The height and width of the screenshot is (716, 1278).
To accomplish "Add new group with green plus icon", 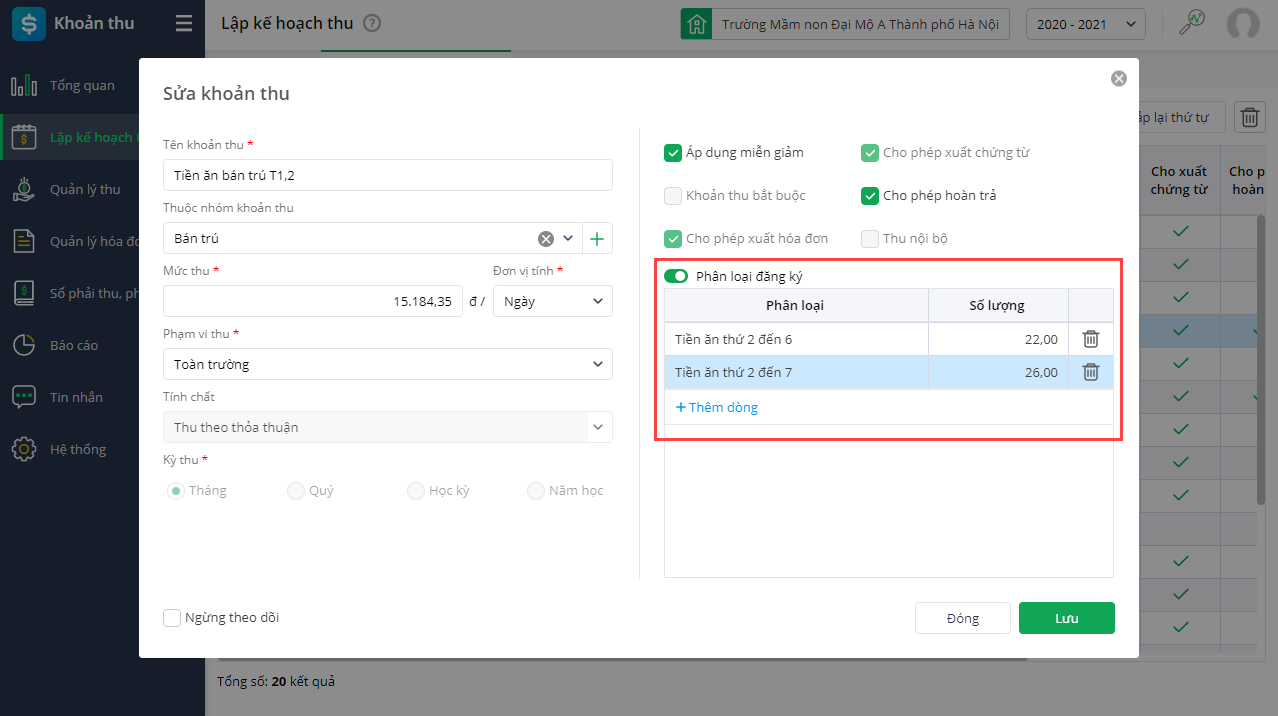I will (x=597, y=239).
